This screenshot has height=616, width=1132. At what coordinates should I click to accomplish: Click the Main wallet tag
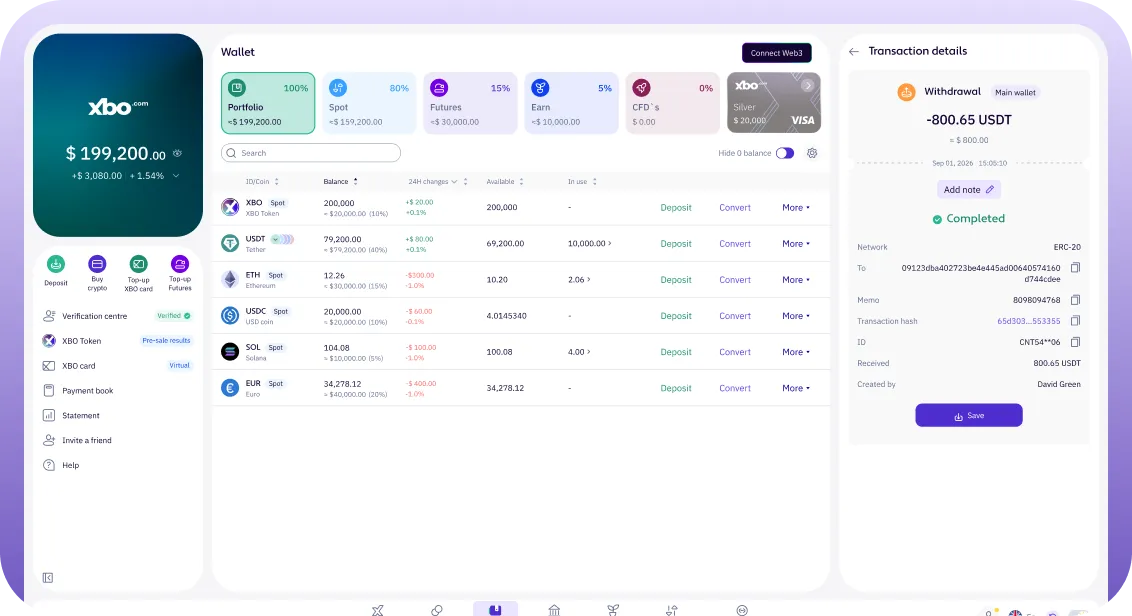[1015, 92]
